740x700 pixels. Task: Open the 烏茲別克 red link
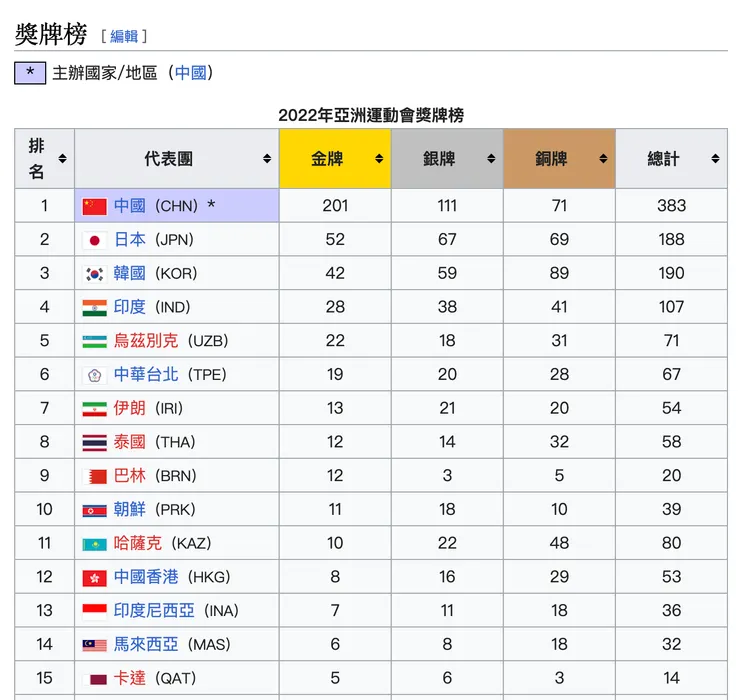coord(146,341)
